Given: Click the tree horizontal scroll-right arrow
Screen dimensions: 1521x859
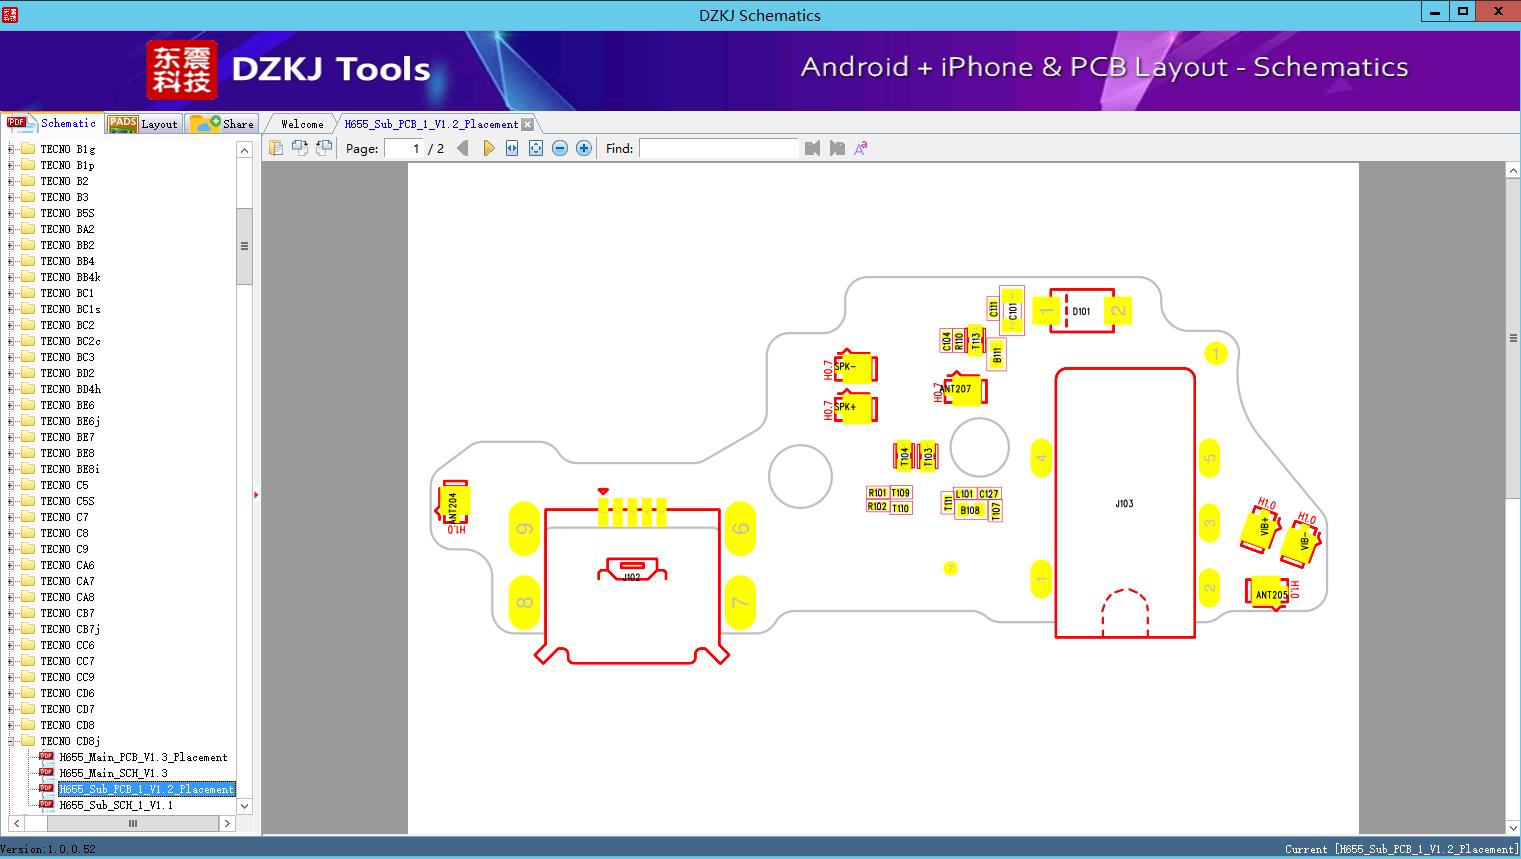Looking at the screenshot, I should (x=227, y=824).
